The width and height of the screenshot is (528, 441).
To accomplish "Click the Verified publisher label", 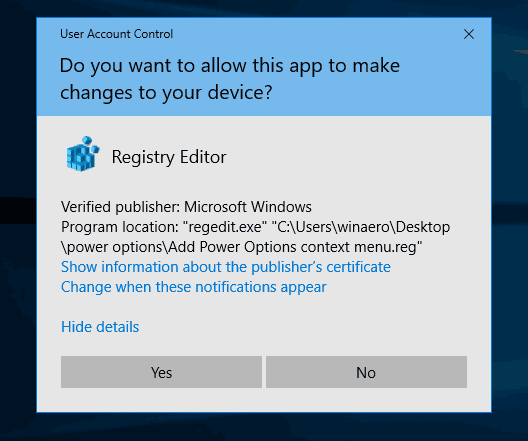I will tap(121, 207).
